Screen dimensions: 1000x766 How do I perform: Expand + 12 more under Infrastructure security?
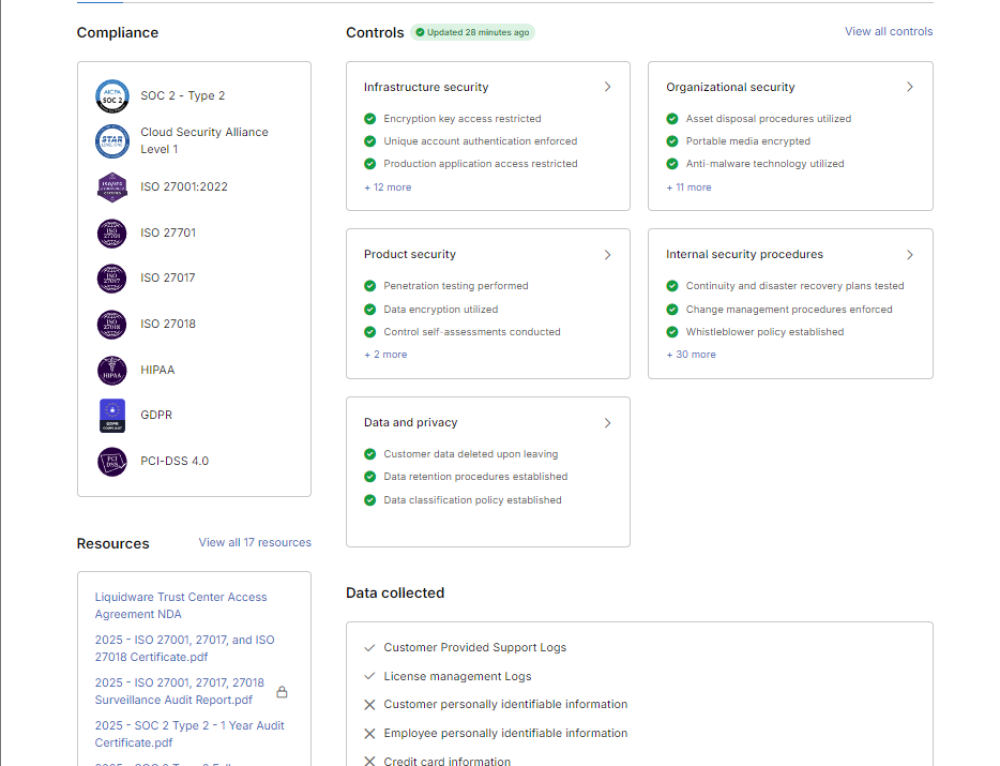(387, 187)
